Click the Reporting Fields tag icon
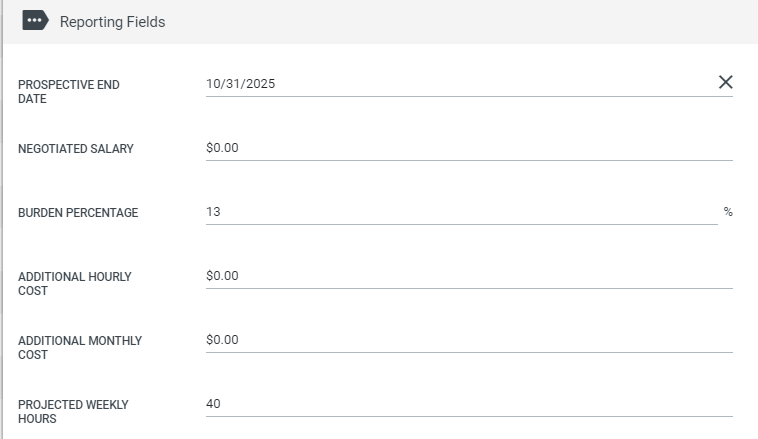The width and height of the screenshot is (758, 439). point(35,20)
